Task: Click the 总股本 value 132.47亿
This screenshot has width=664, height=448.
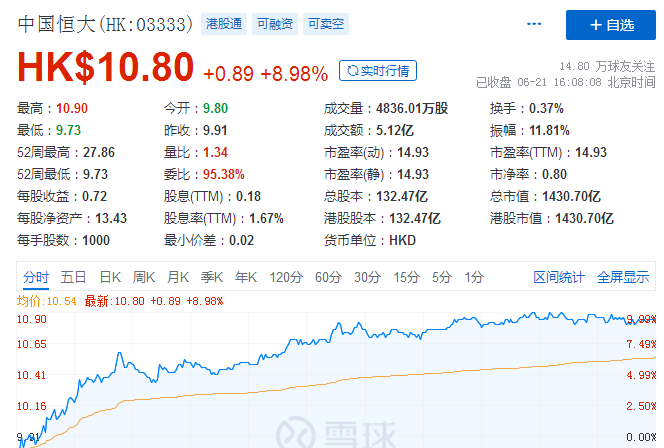Action: 402,196
